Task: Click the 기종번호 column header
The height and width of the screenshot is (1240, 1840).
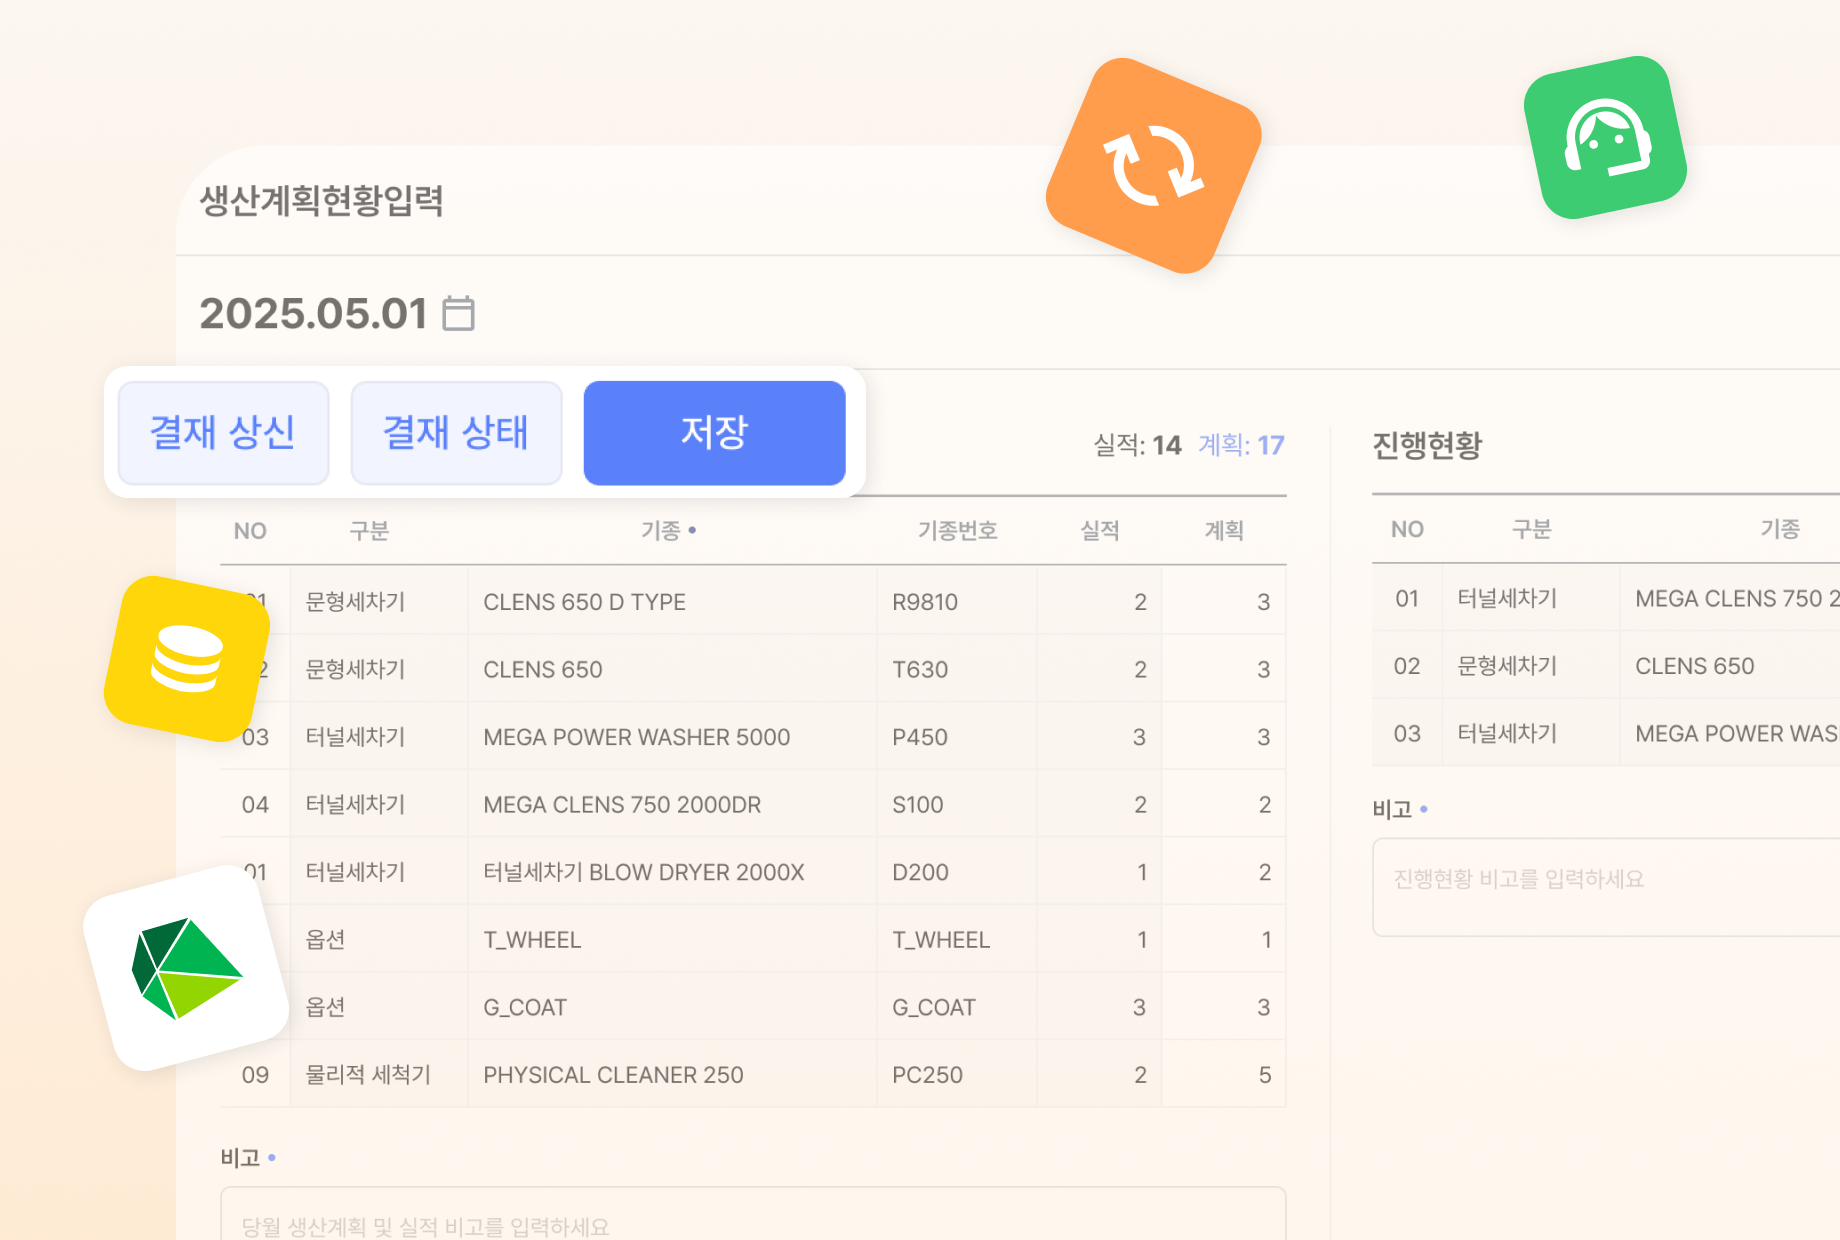Action: point(957,530)
